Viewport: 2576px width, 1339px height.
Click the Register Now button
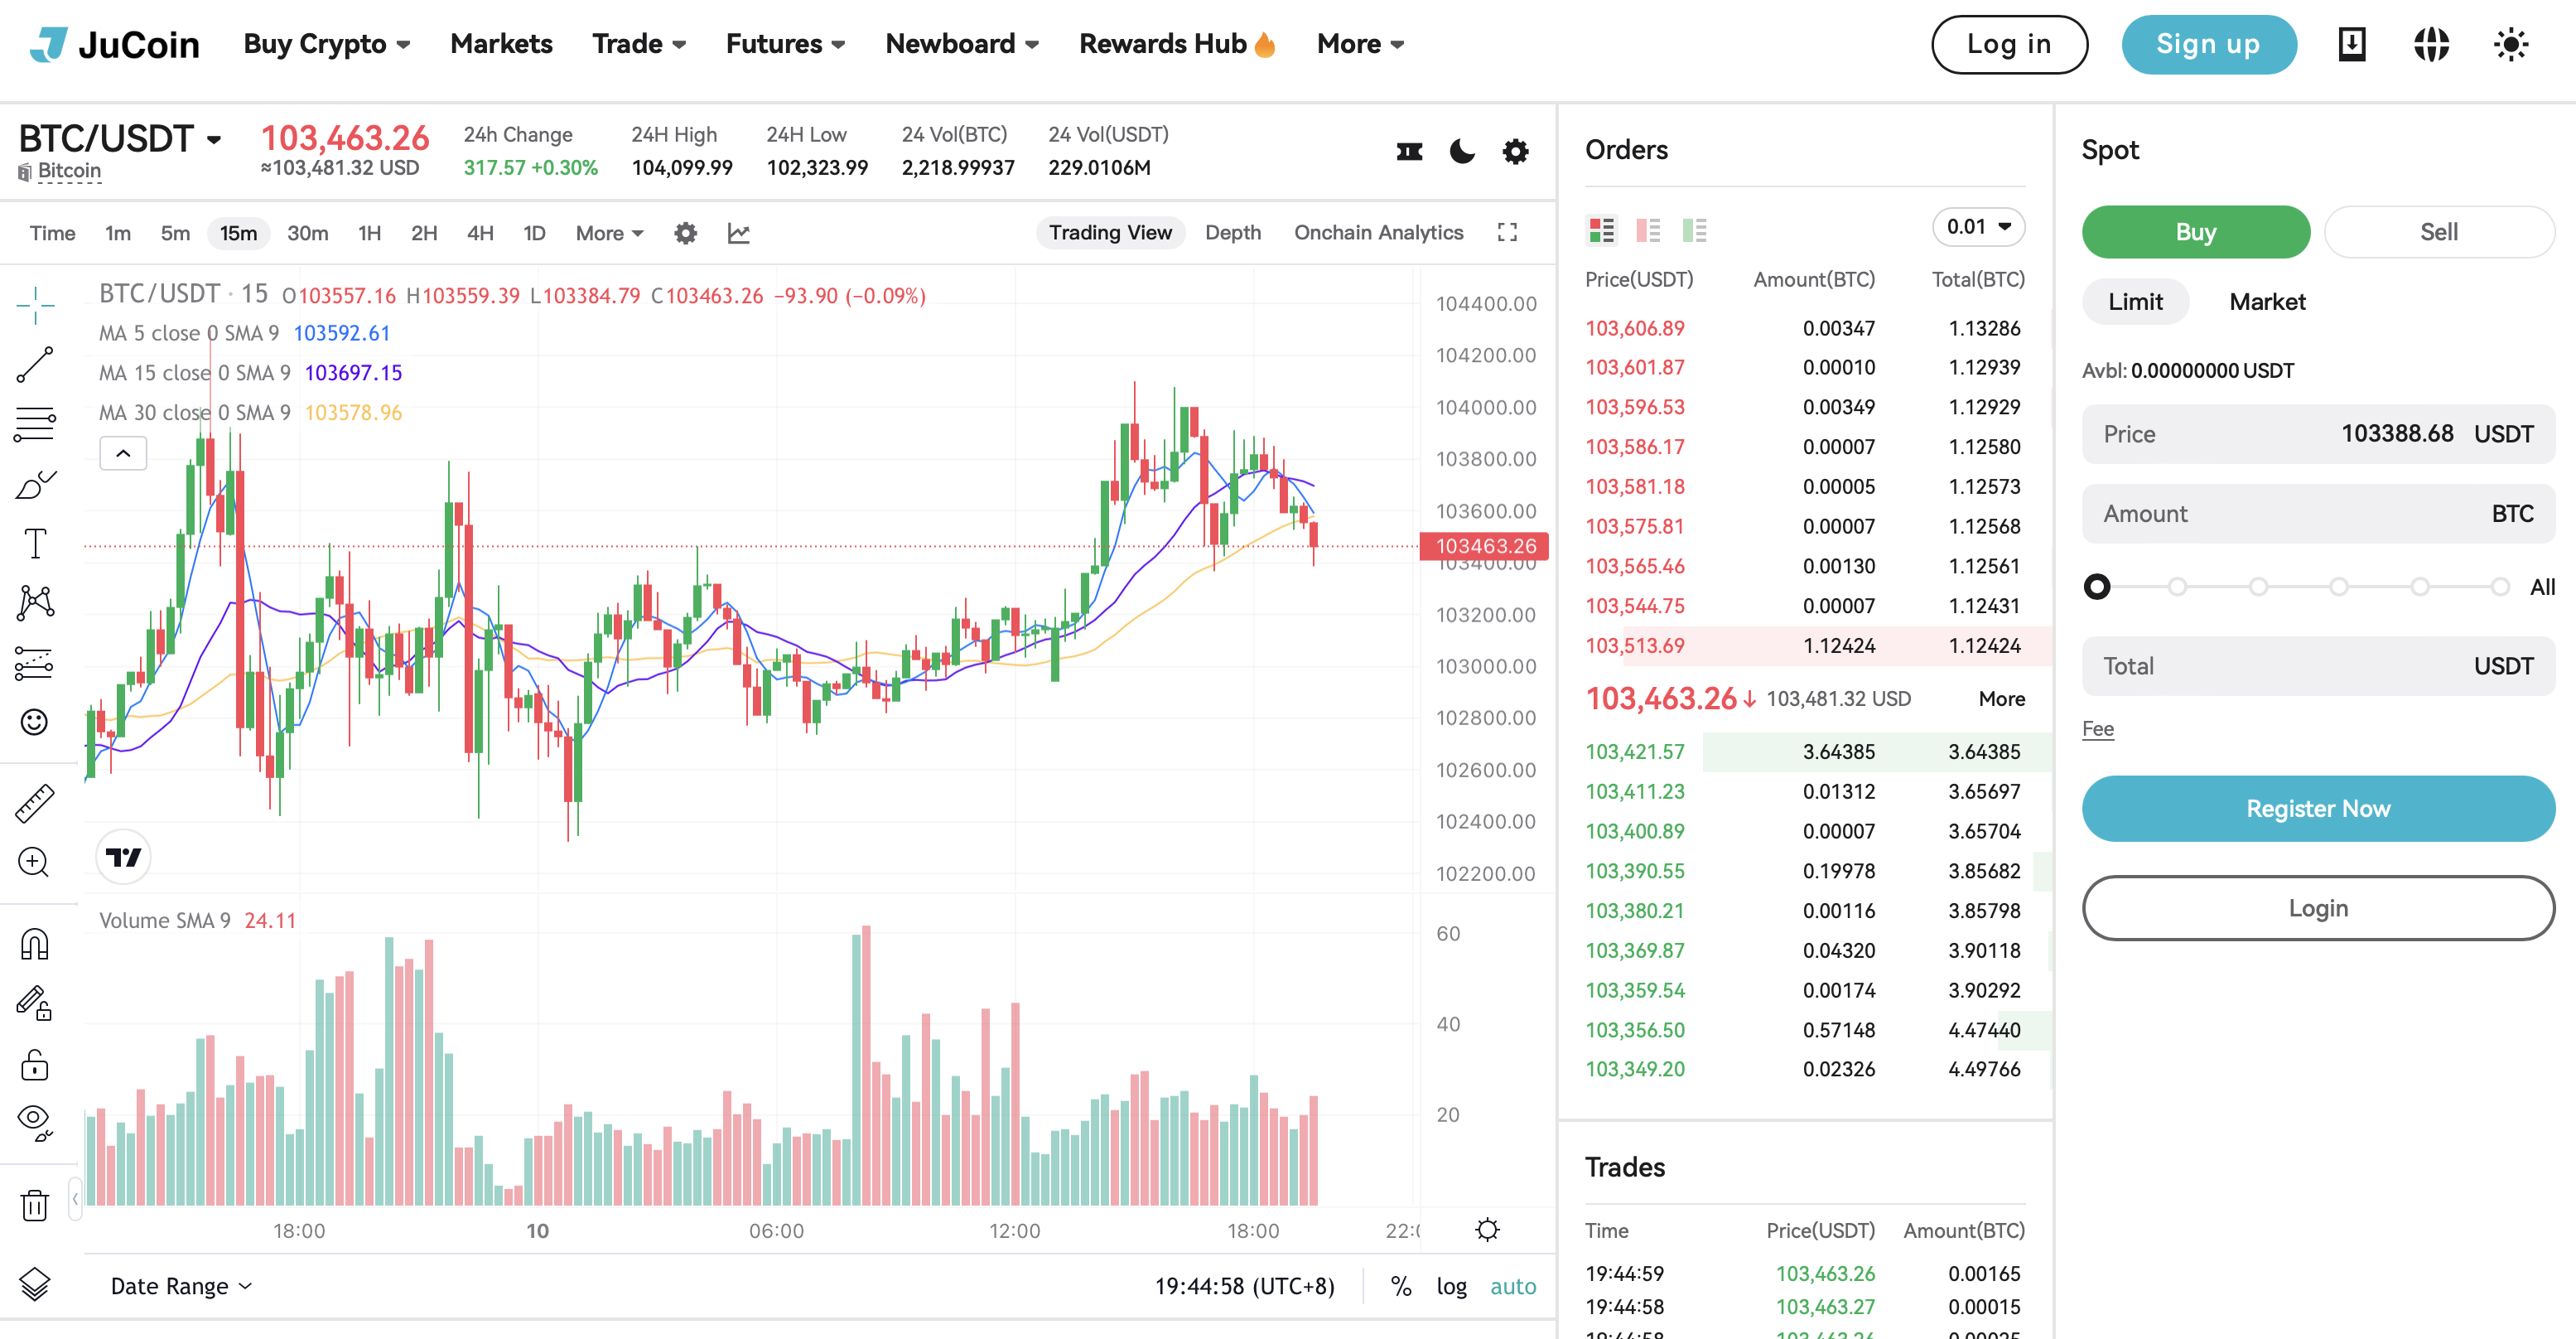2318,808
